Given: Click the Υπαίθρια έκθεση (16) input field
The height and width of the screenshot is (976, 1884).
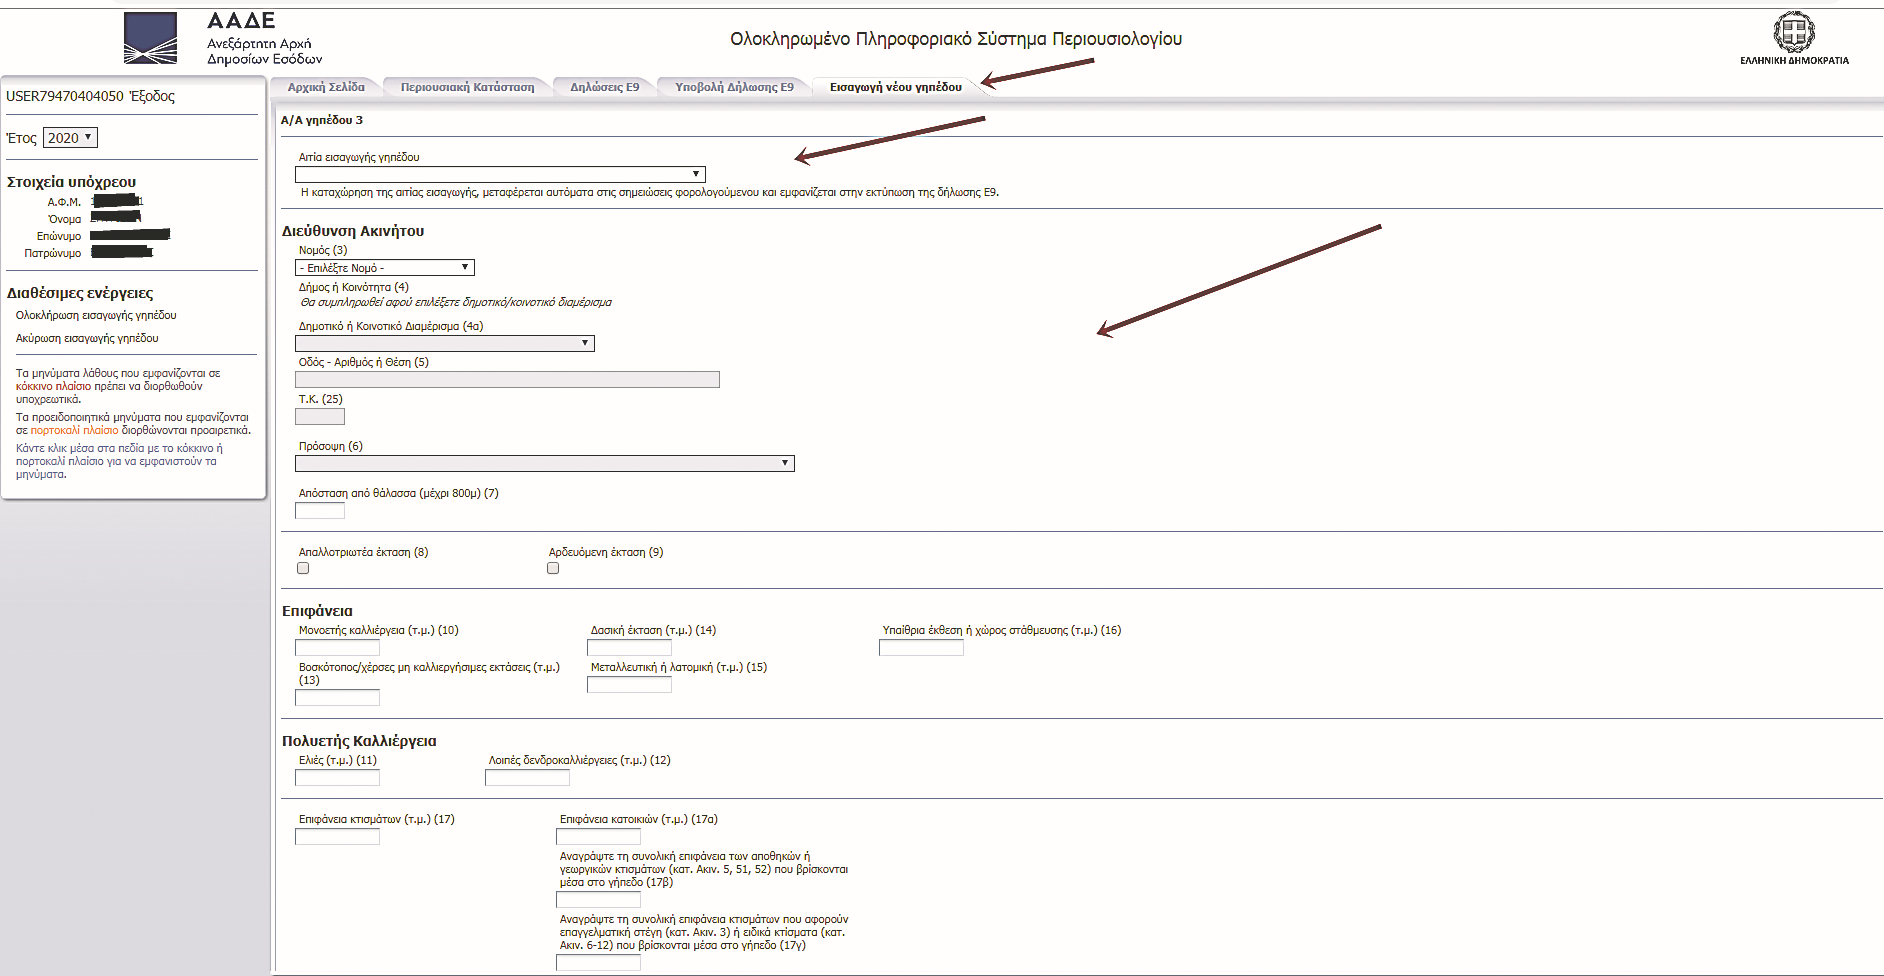Looking at the screenshot, I should (x=921, y=648).
